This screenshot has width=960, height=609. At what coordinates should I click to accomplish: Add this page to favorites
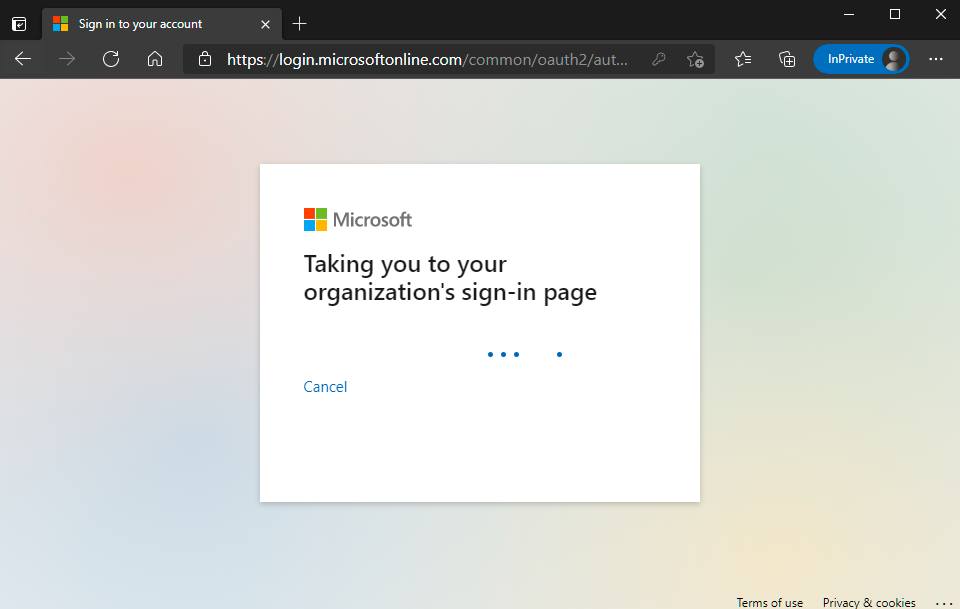coord(696,60)
